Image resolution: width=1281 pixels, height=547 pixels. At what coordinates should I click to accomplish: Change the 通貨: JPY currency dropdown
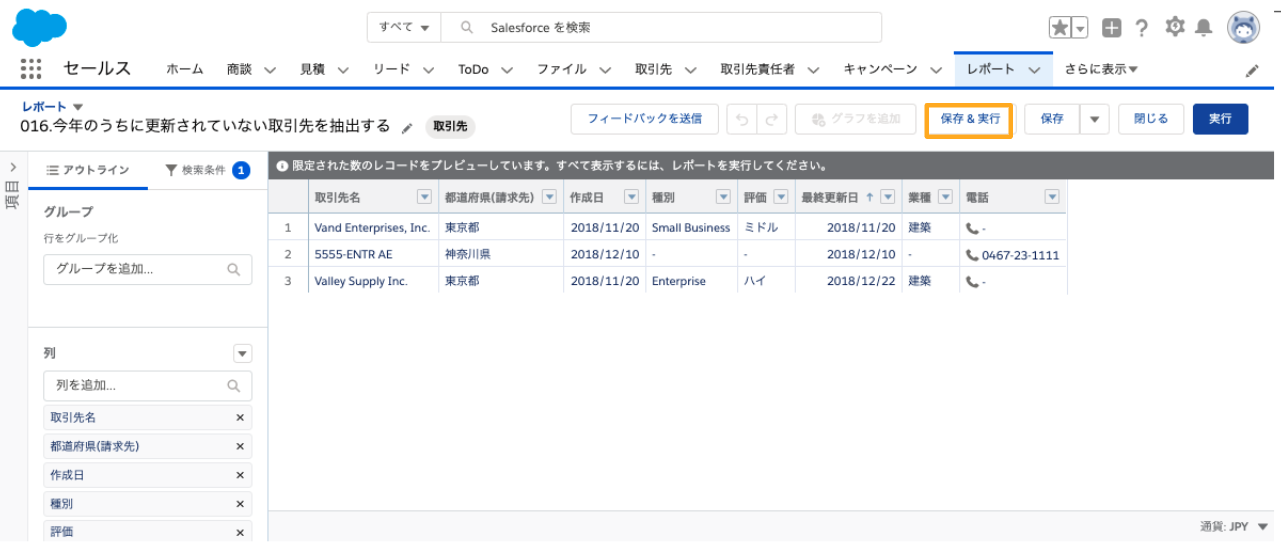1235,526
